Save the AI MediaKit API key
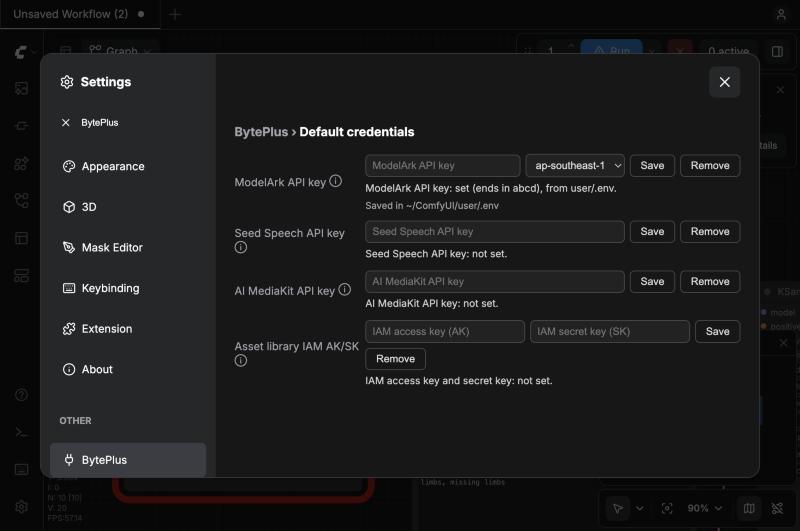Image resolution: width=800 pixels, height=531 pixels. (652, 282)
